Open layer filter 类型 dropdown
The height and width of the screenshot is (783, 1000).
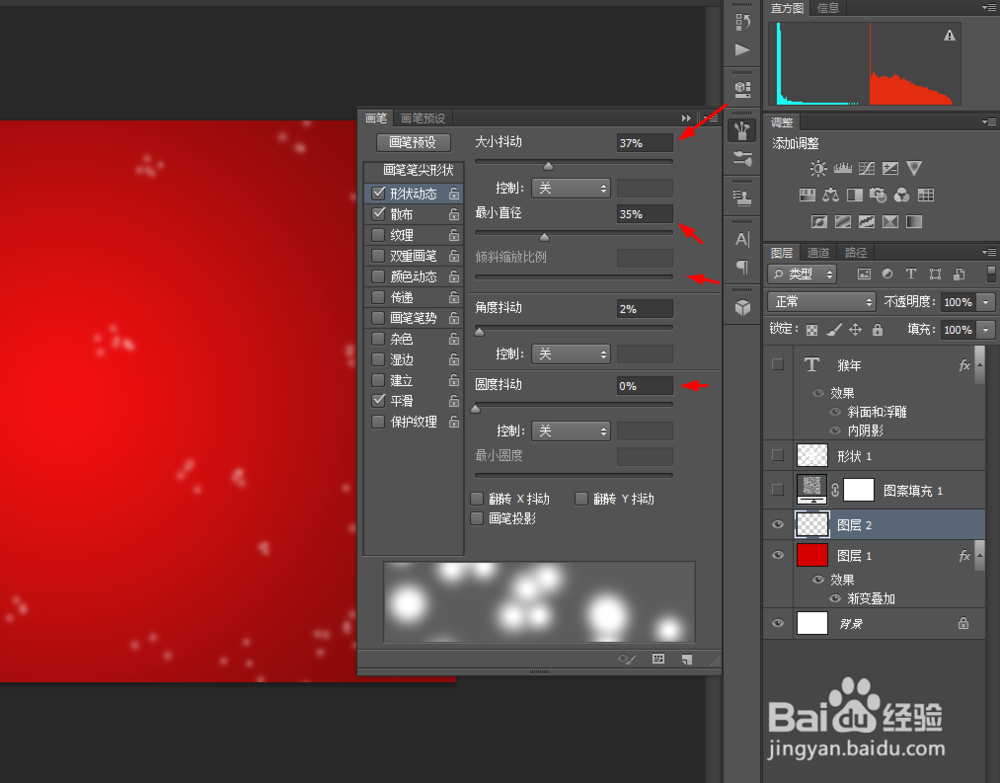click(802, 274)
